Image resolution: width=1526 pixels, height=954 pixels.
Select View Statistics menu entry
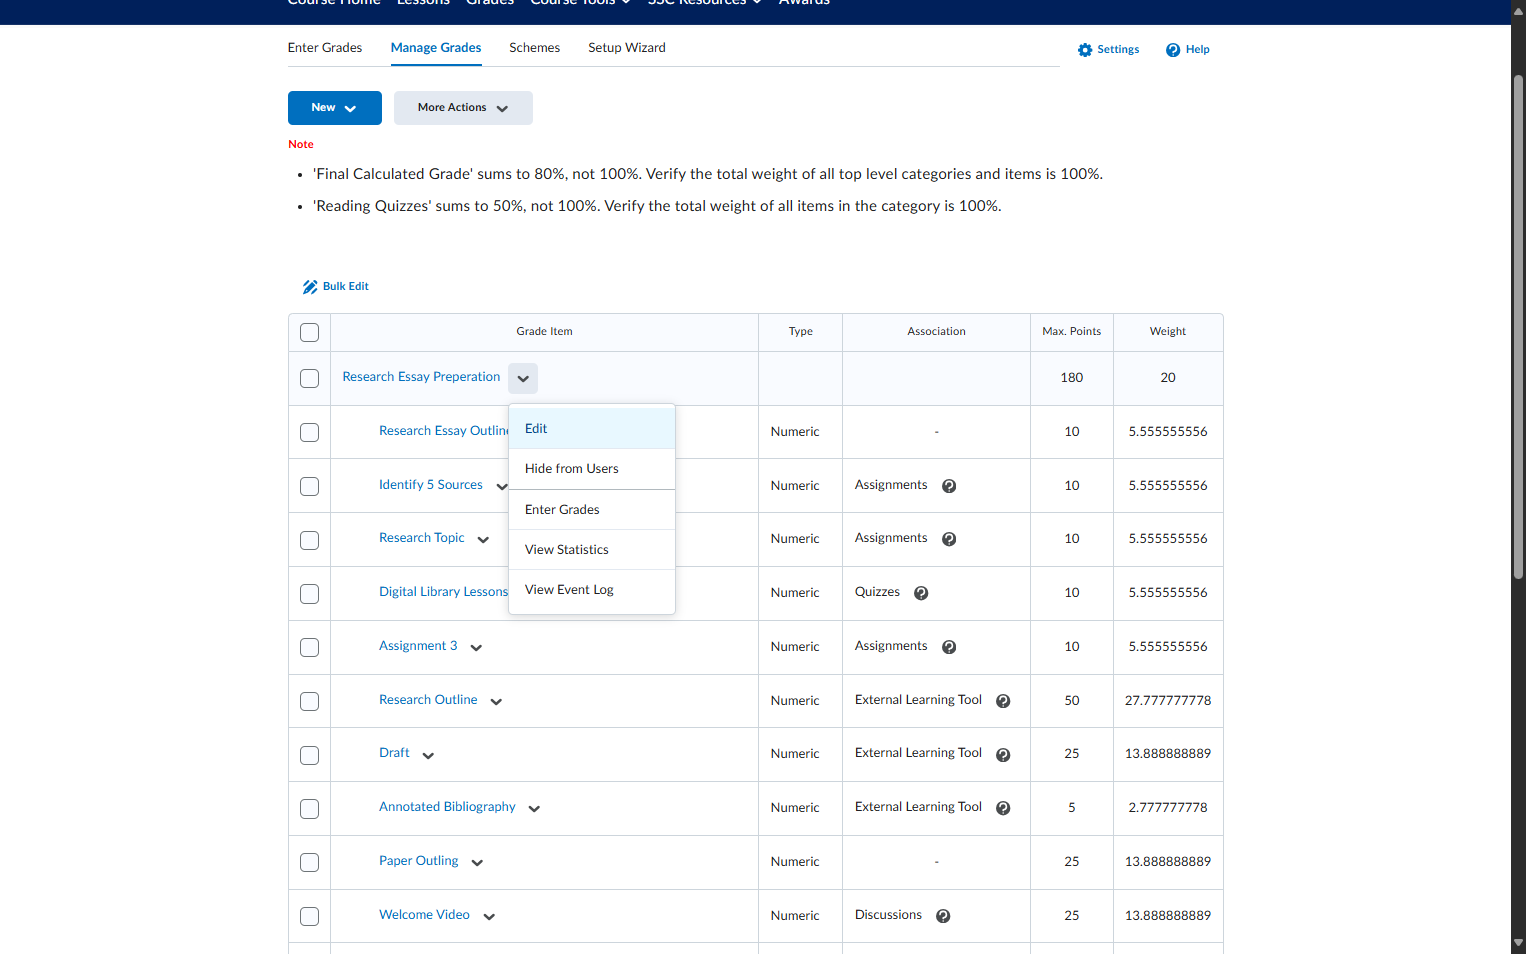[592, 550]
